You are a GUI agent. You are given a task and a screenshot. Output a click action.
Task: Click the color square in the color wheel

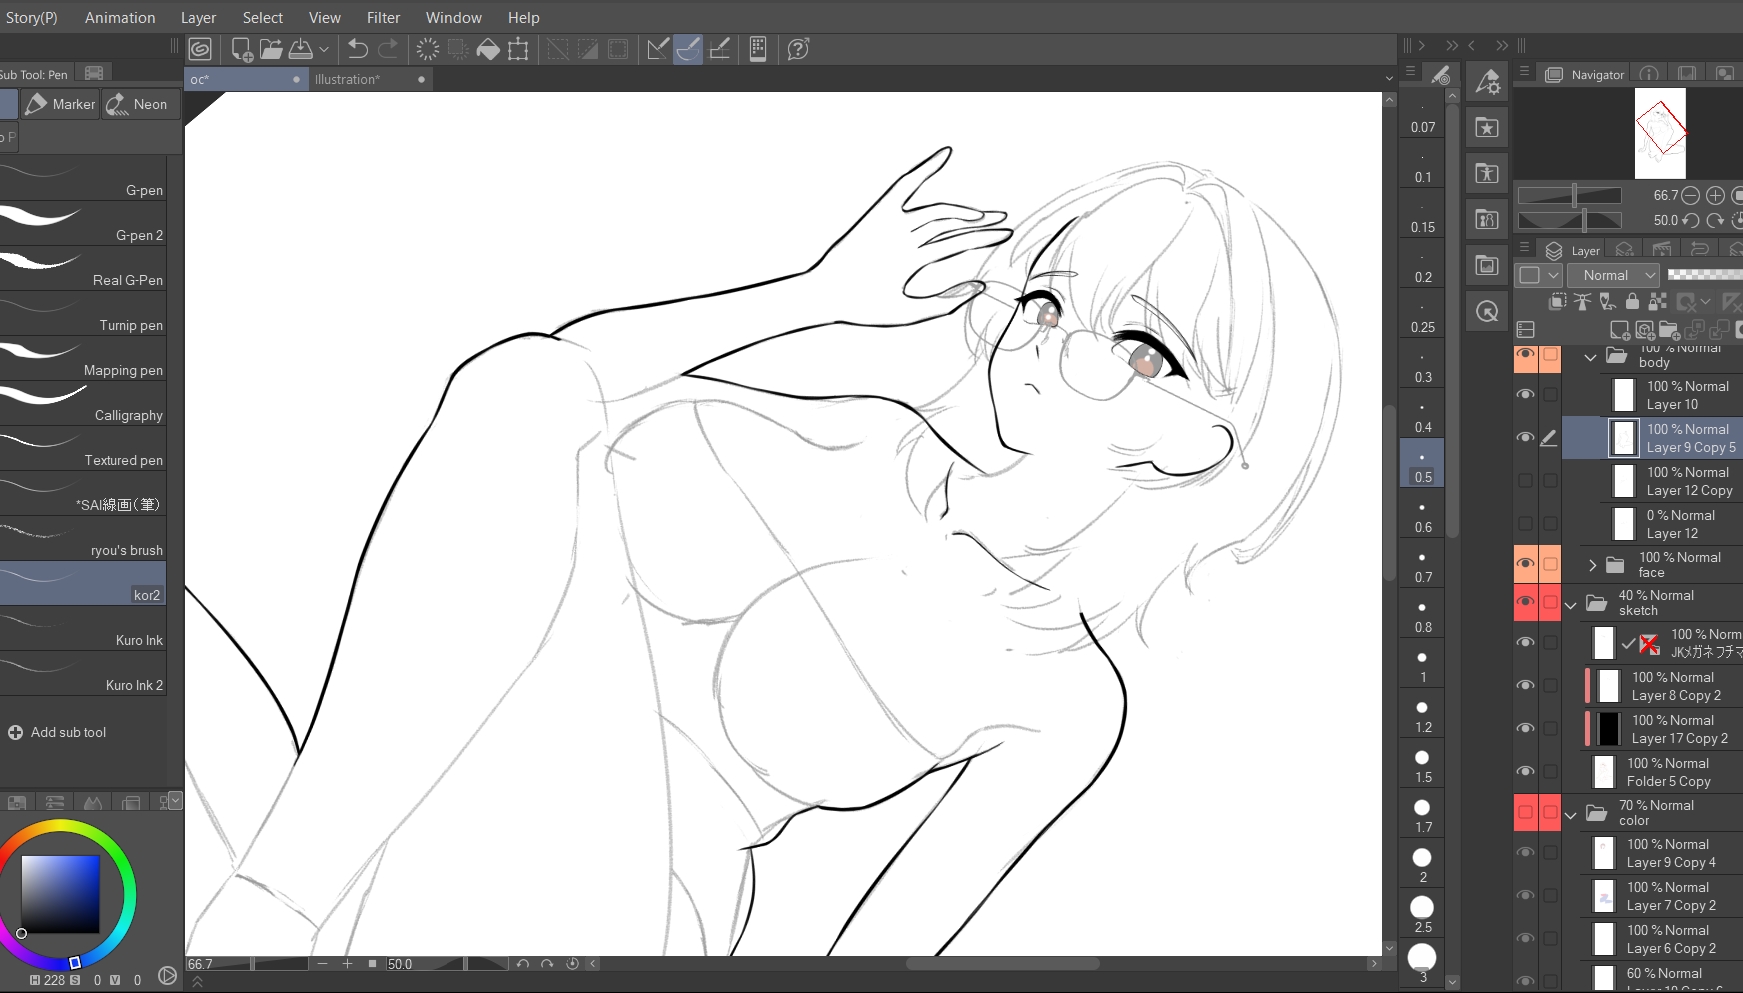tap(60, 894)
